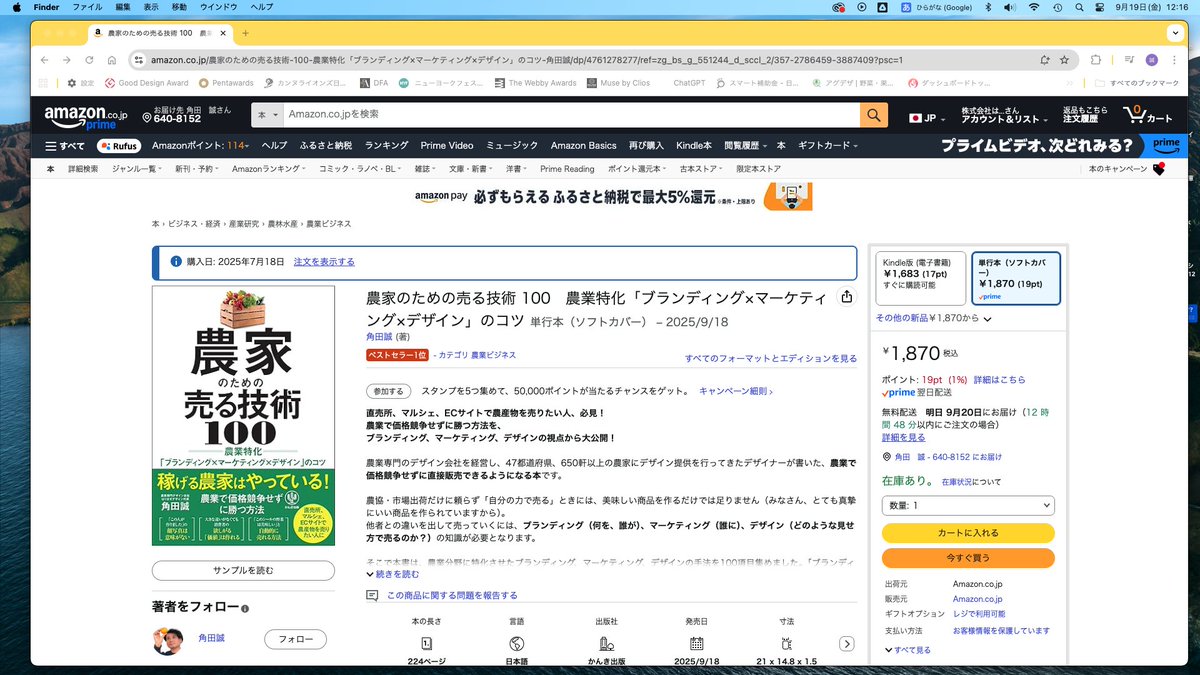Select the Kindle版 (電子書籍) format option

tap(921, 277)
